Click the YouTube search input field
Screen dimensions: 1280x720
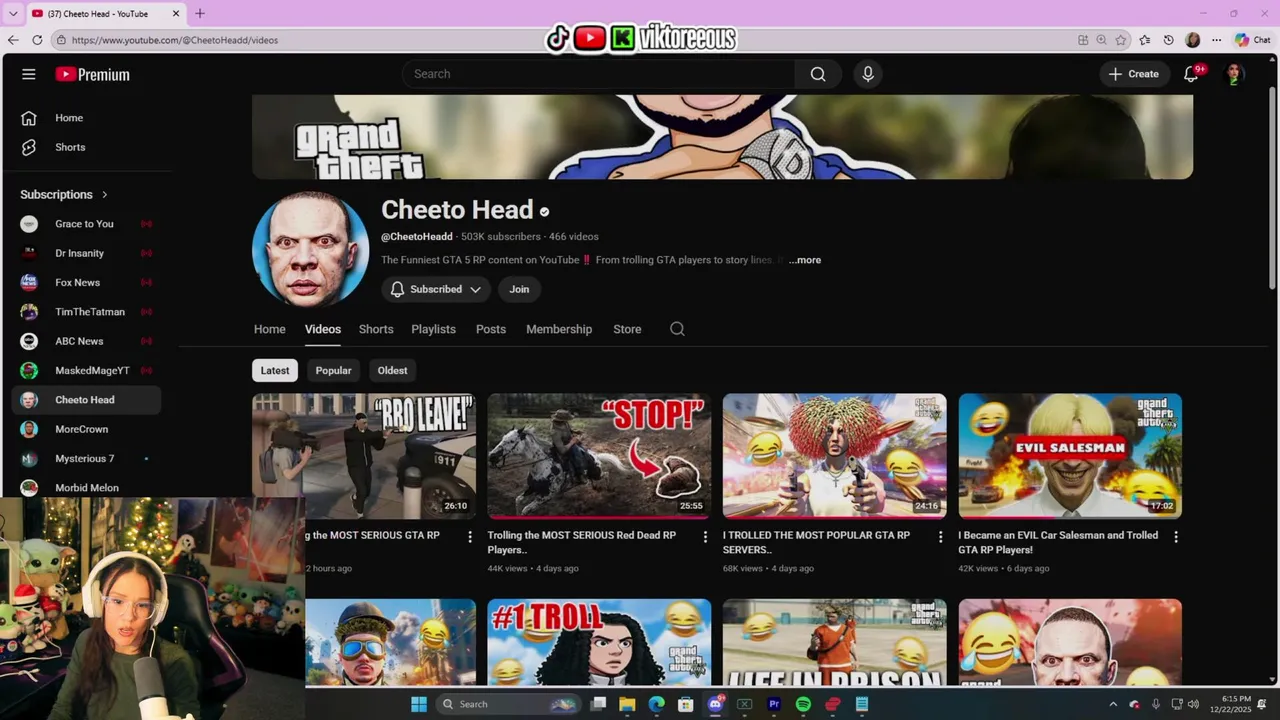(598, 74)
